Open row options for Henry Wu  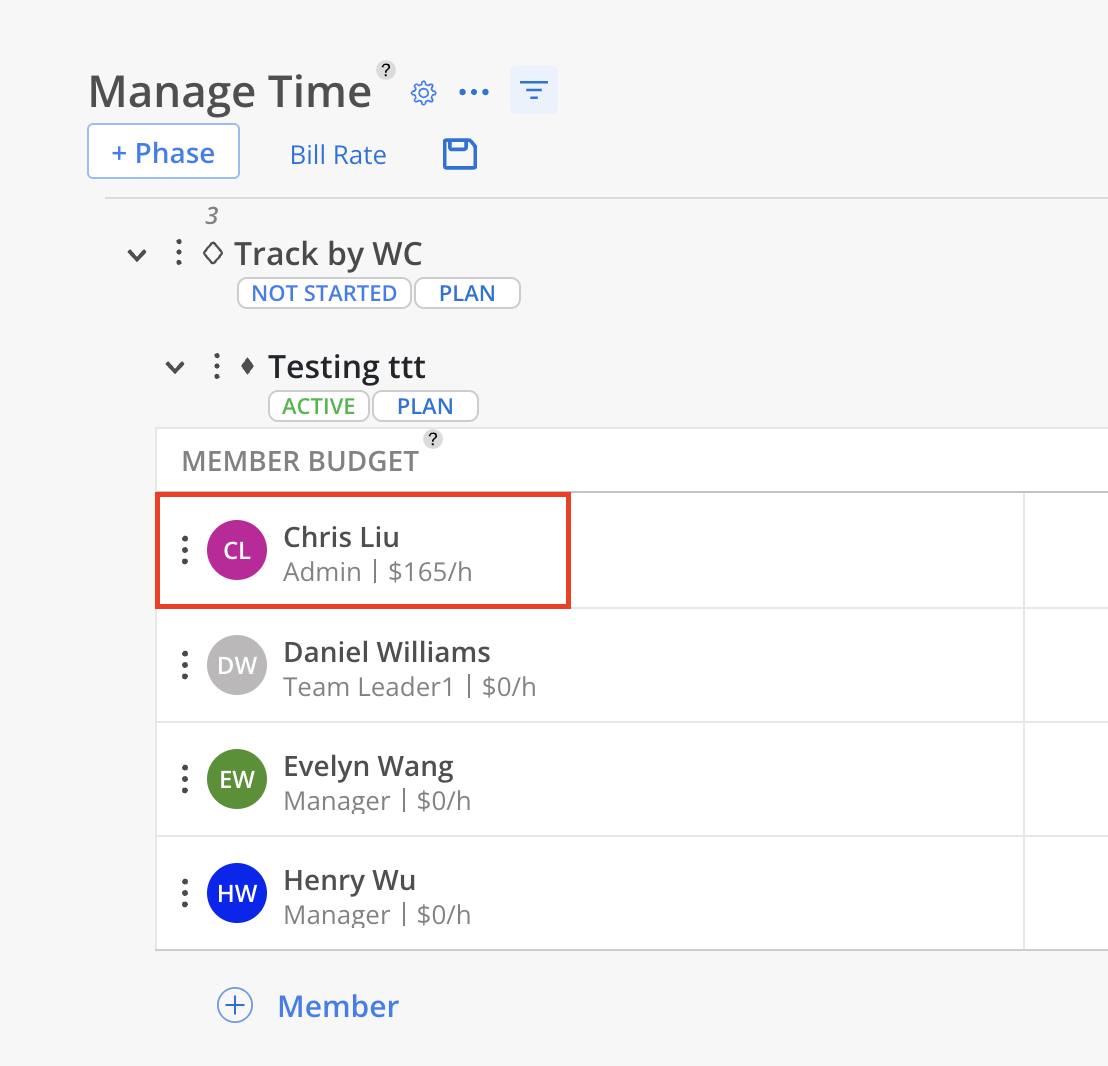[x=185, y=893]
